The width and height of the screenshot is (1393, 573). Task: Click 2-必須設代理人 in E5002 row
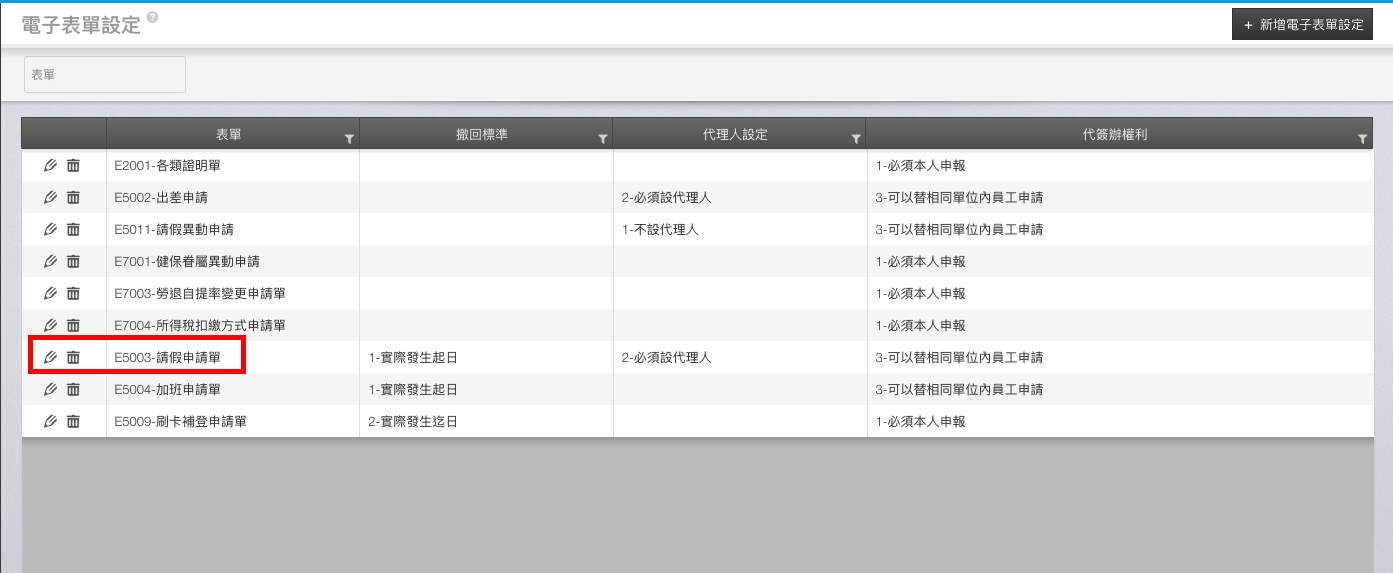pyautogui.click(x=666, y=197)
